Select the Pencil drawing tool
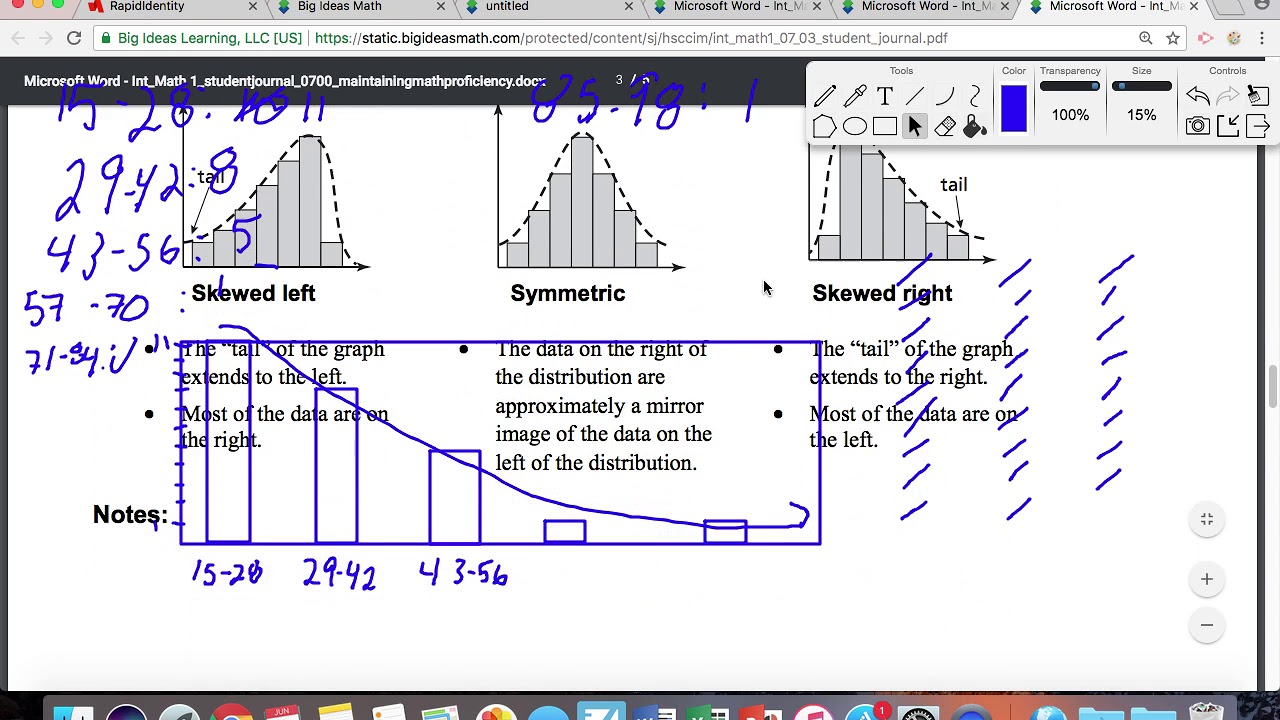Image resolution: width=1280 pixels, height=720 pixels. pos(825,97)
